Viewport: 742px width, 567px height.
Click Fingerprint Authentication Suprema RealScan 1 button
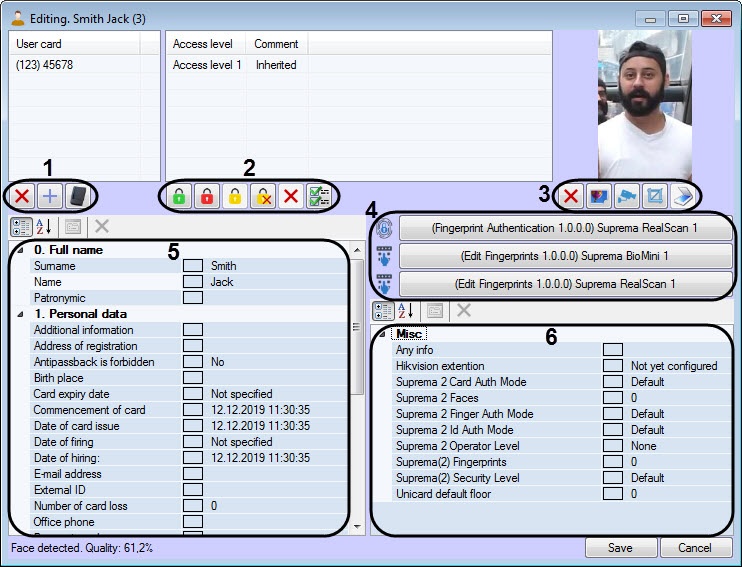point(565,228)
